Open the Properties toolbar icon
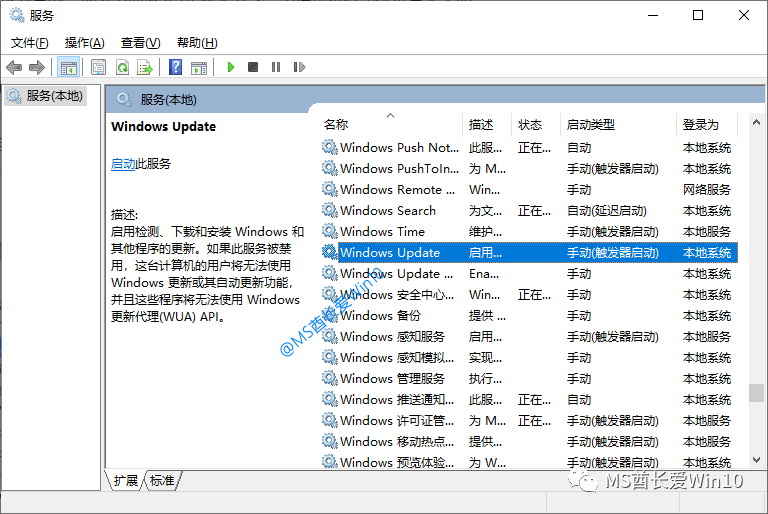Viewport: 768px width, 514px height. (x=98, y=67)
